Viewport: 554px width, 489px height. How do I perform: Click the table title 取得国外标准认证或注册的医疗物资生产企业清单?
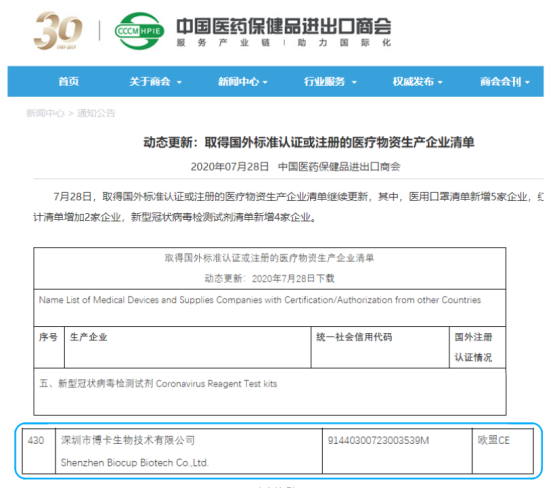[x=269, y=258]
